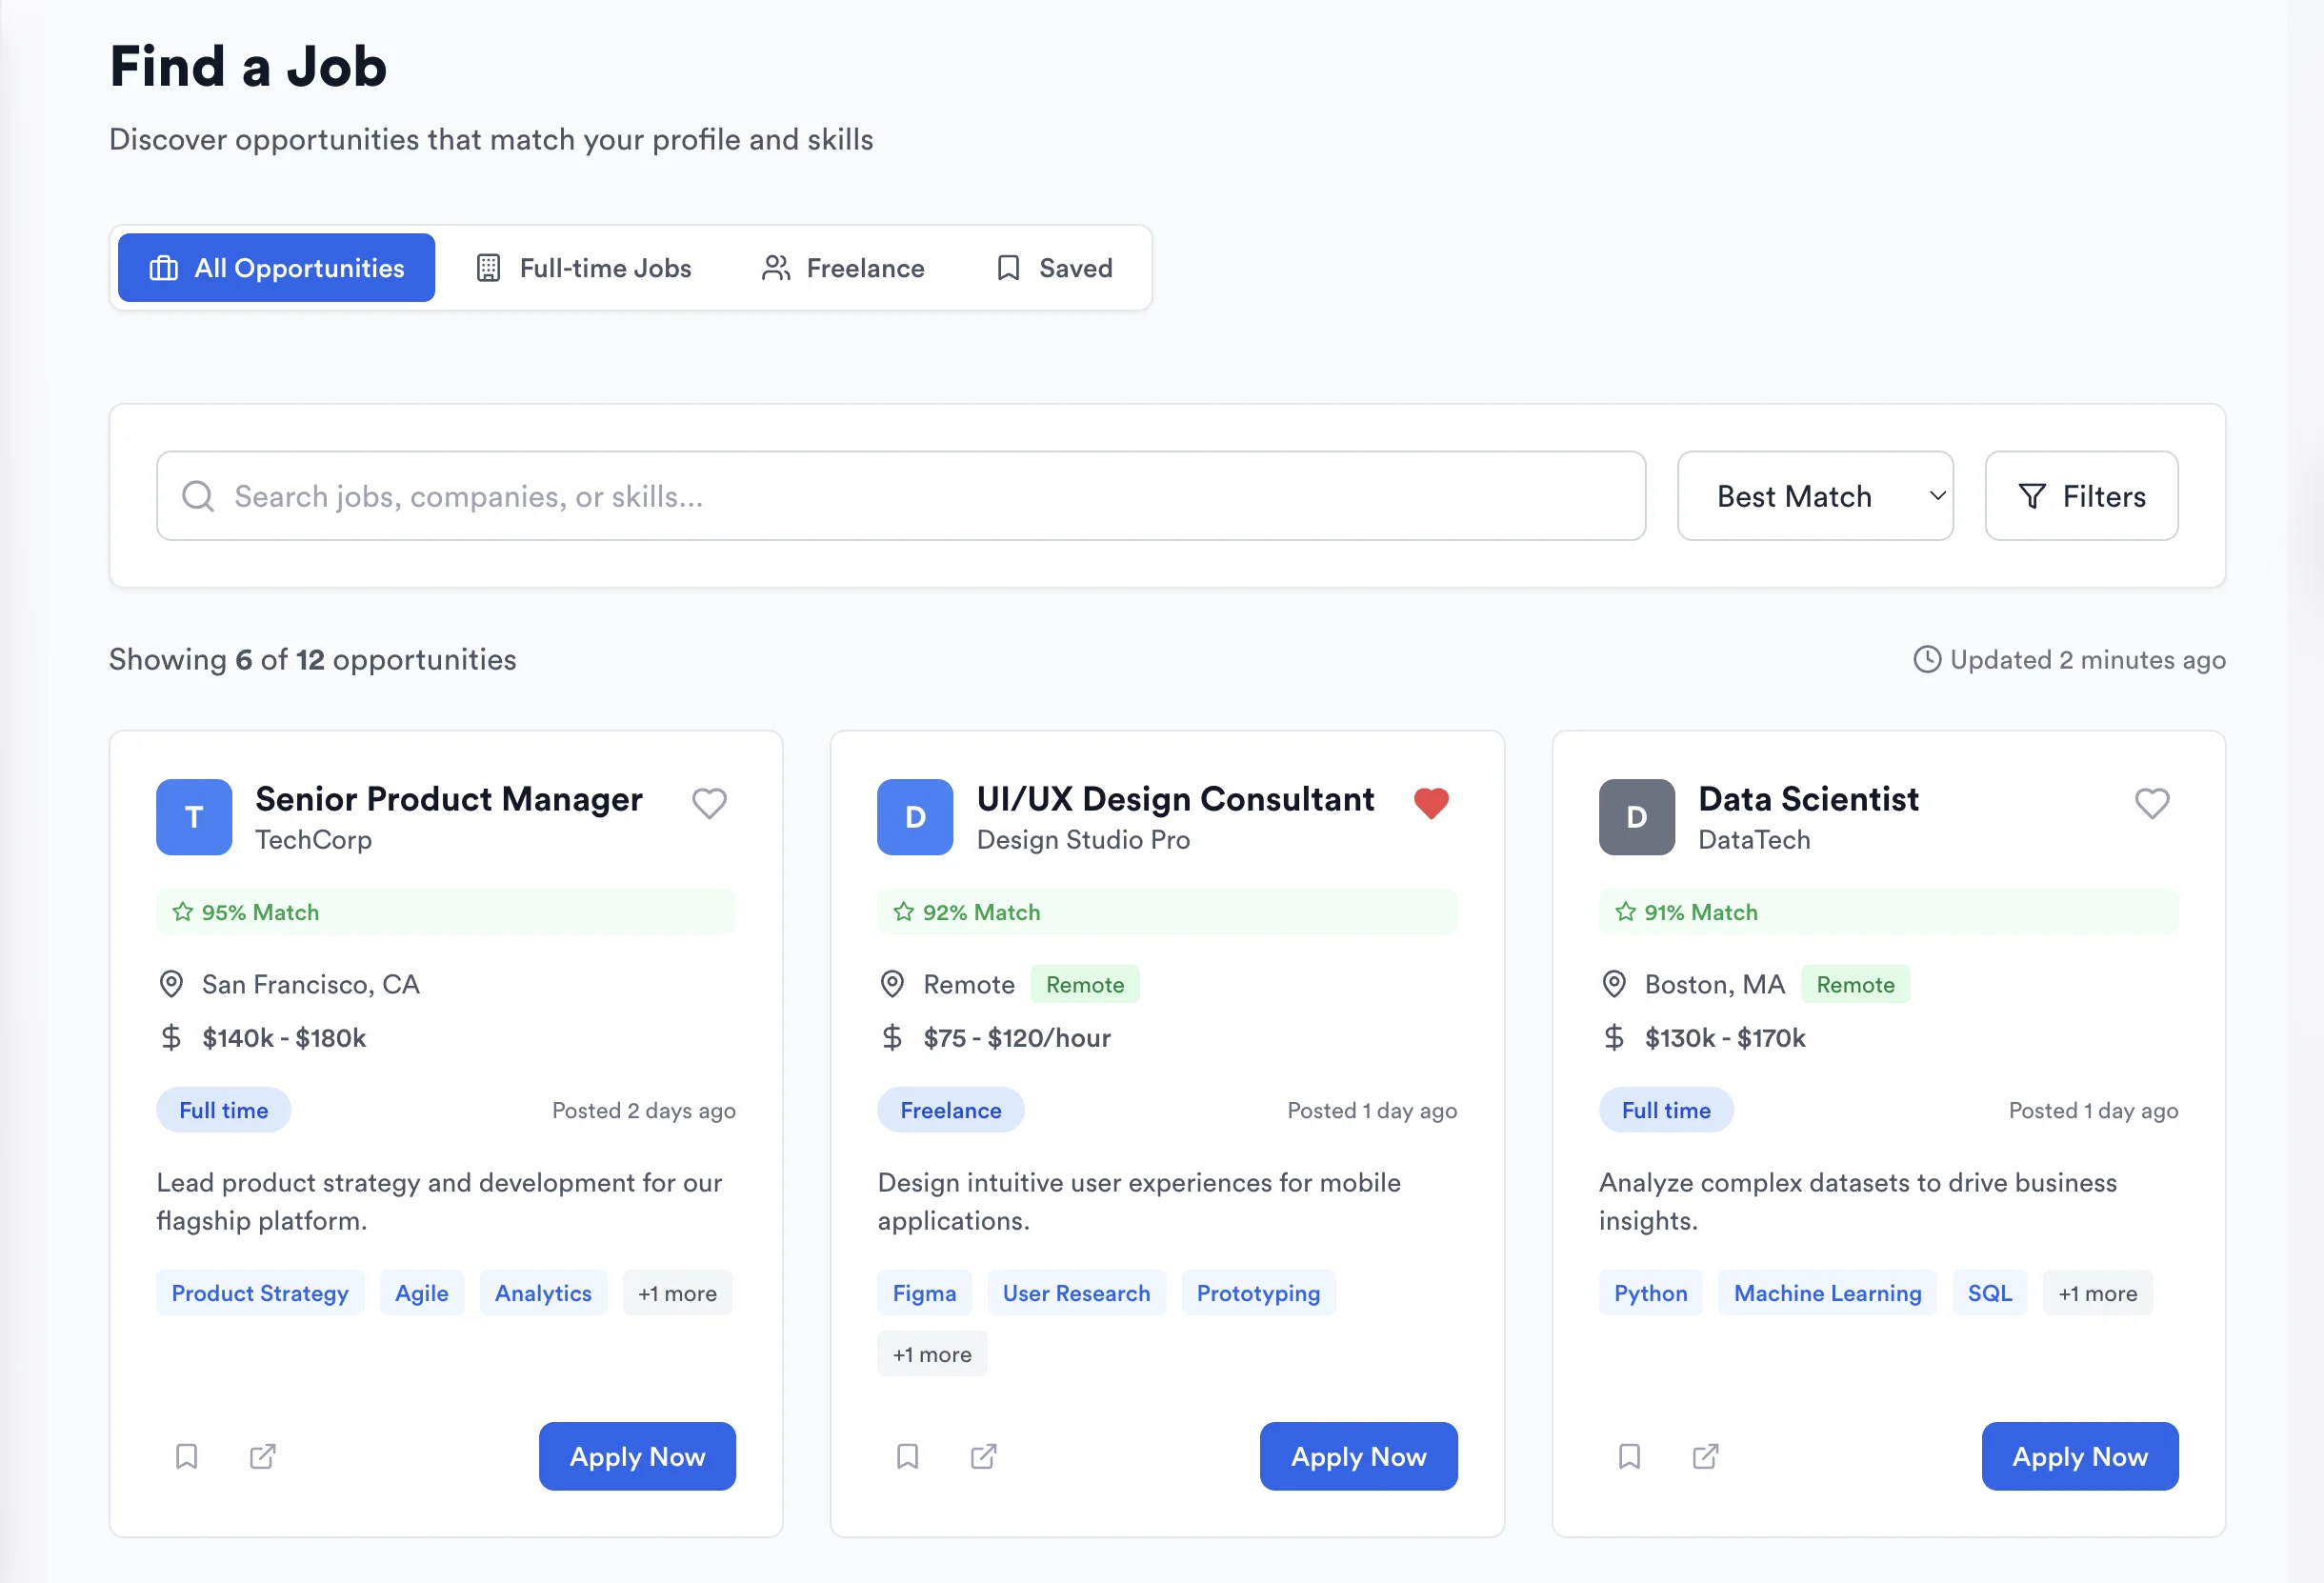Open external link for the Data Scientist job

(1705, 1456)
